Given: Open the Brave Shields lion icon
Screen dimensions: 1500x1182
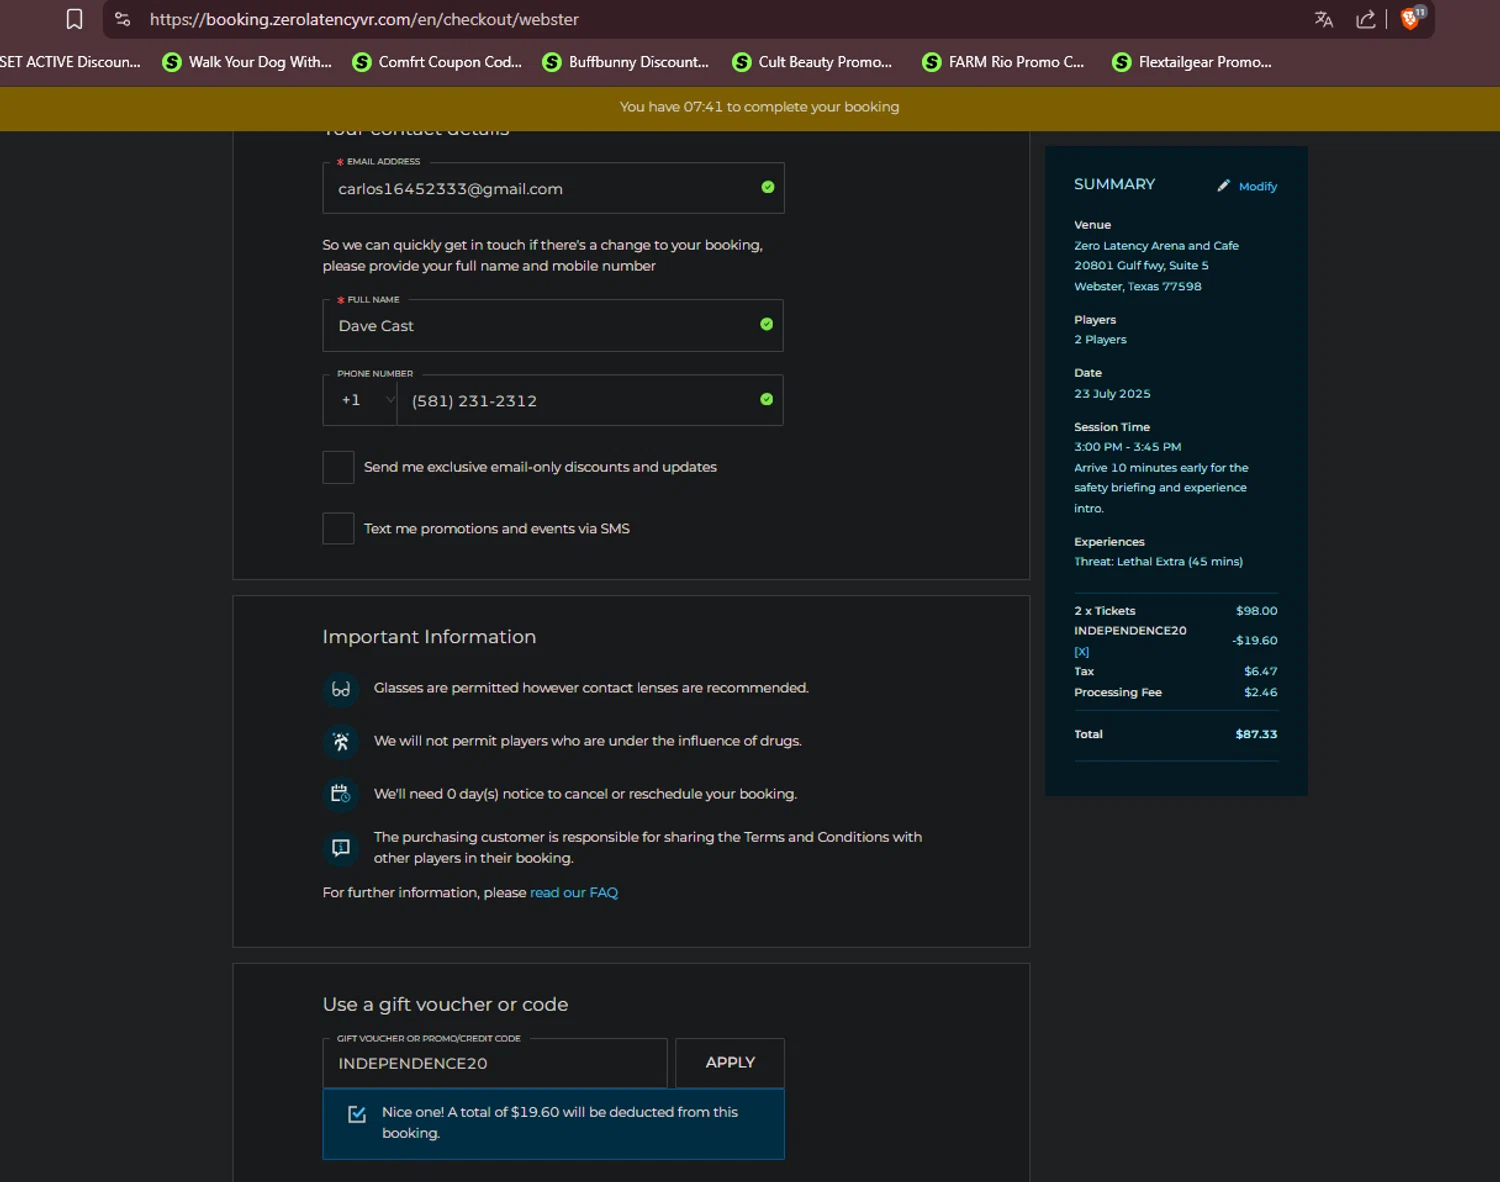Looking at the screenshot, I should [x=1411, y=18].
